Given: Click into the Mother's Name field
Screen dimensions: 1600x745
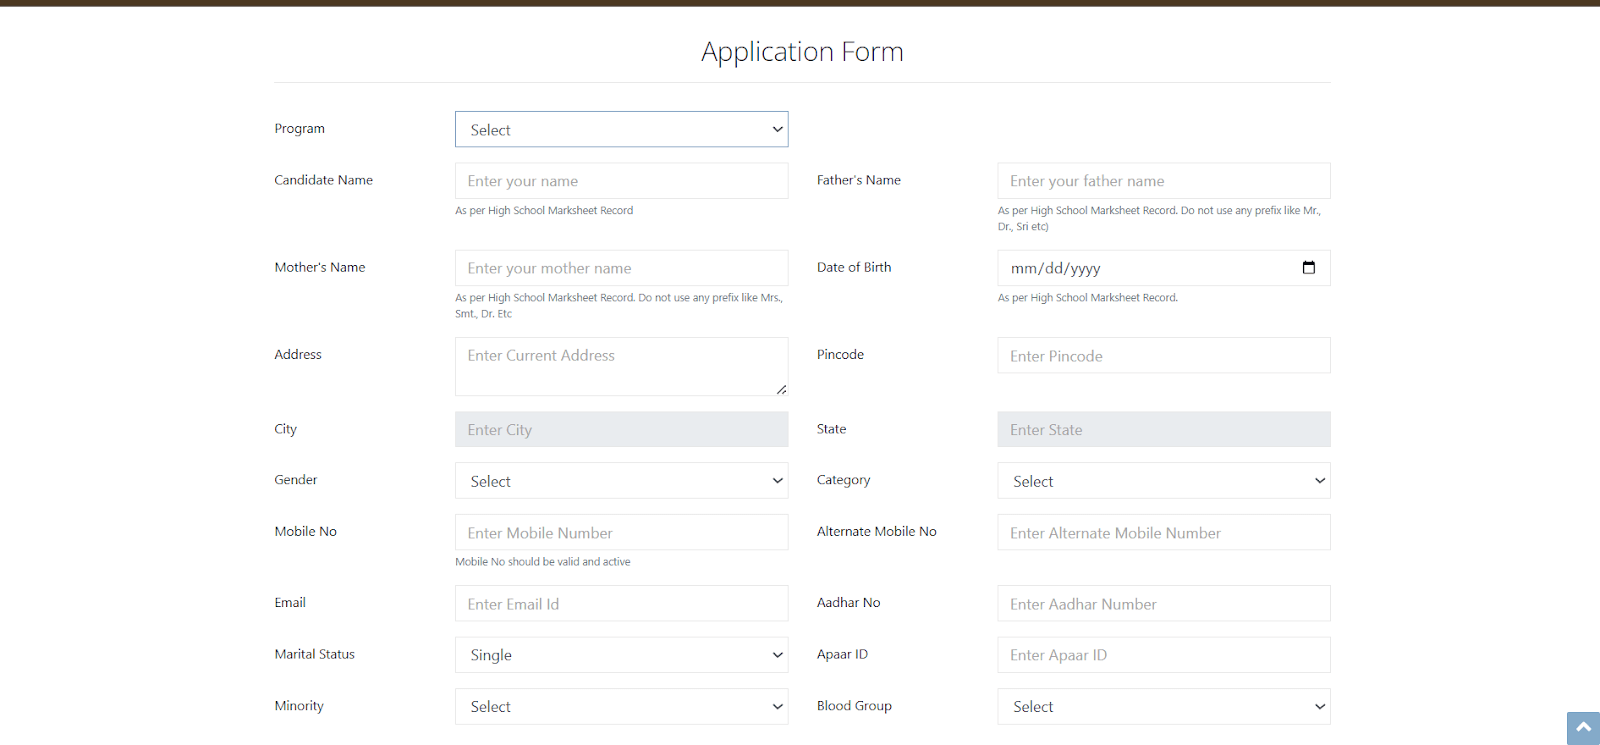Looking at the screenshot, I should 621,268.
